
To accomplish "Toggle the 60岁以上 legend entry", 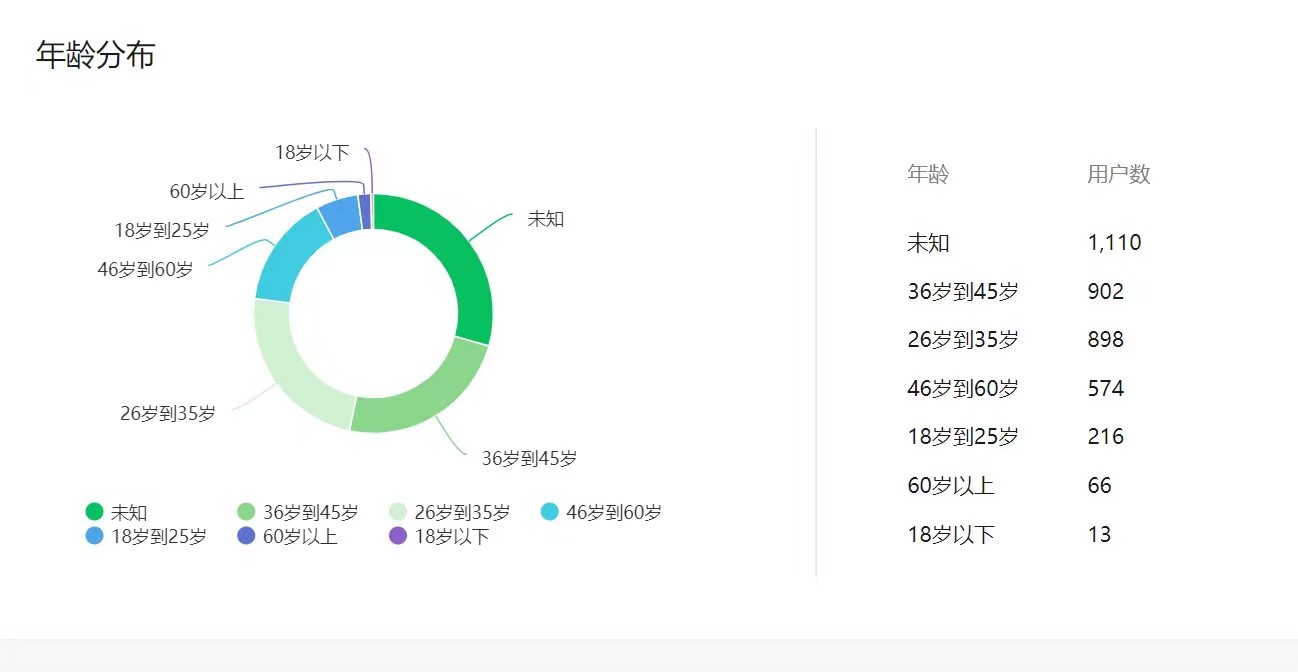I will tap(288, 537).
